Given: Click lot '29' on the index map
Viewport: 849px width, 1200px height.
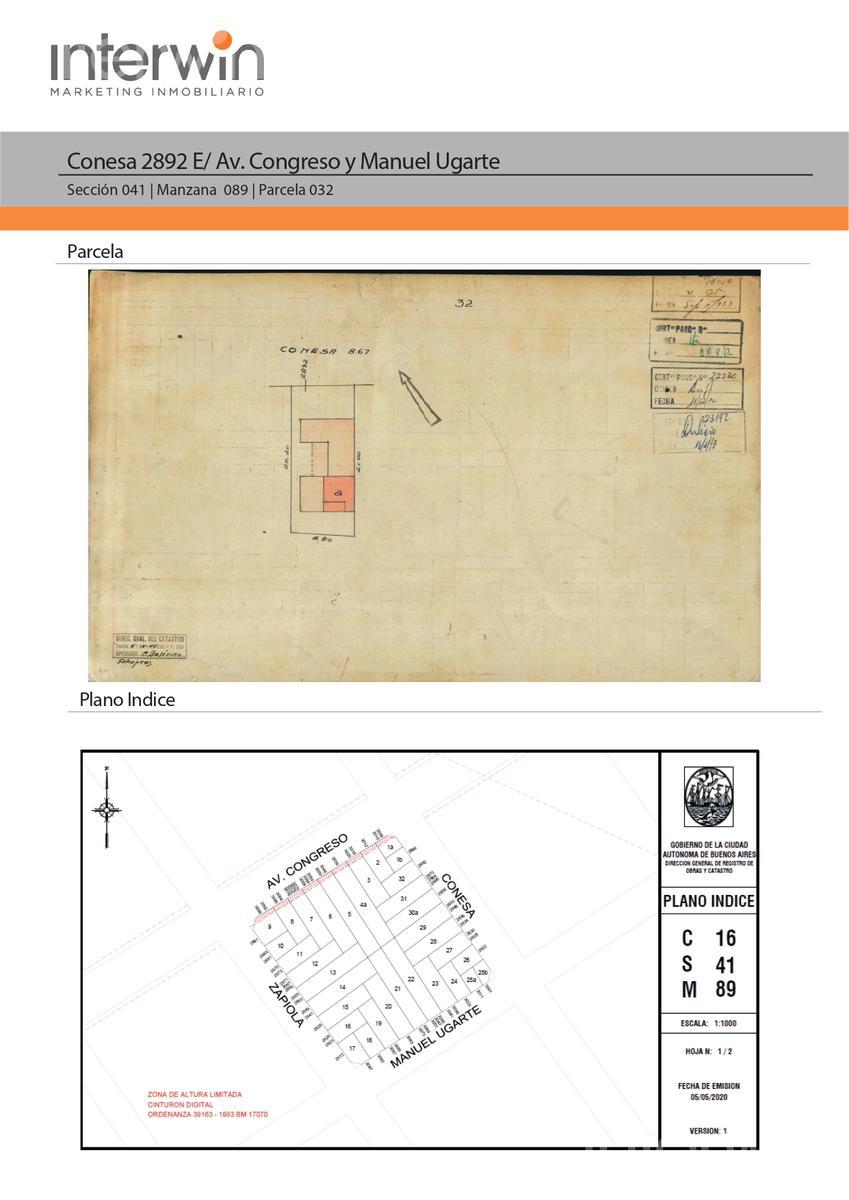Looking at the screenshot, I should tap(423, 927).
